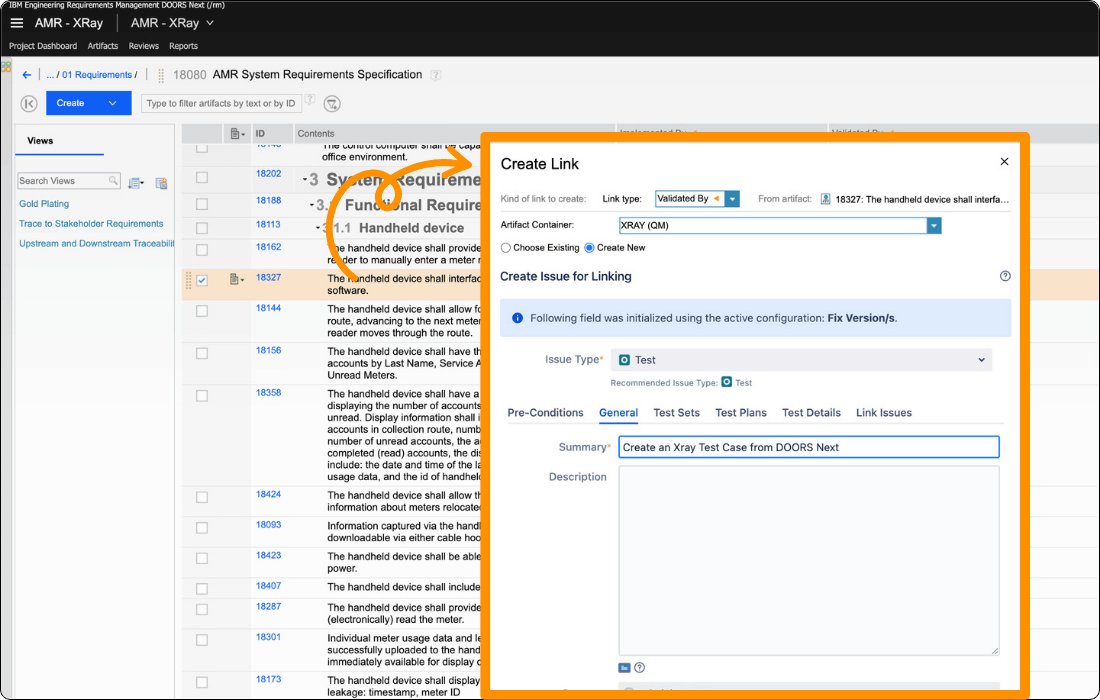The width and height of the screenshot is (1100, 700).
Task: Select the Create New radio button
Action: point(589,248)
